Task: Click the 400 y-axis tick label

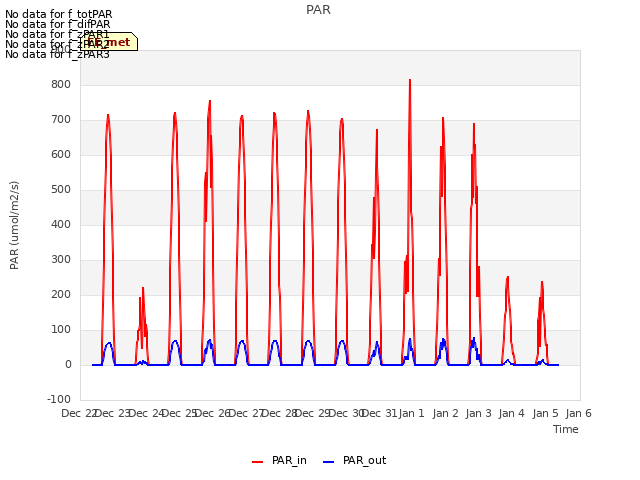Action: tap(61, 224)
